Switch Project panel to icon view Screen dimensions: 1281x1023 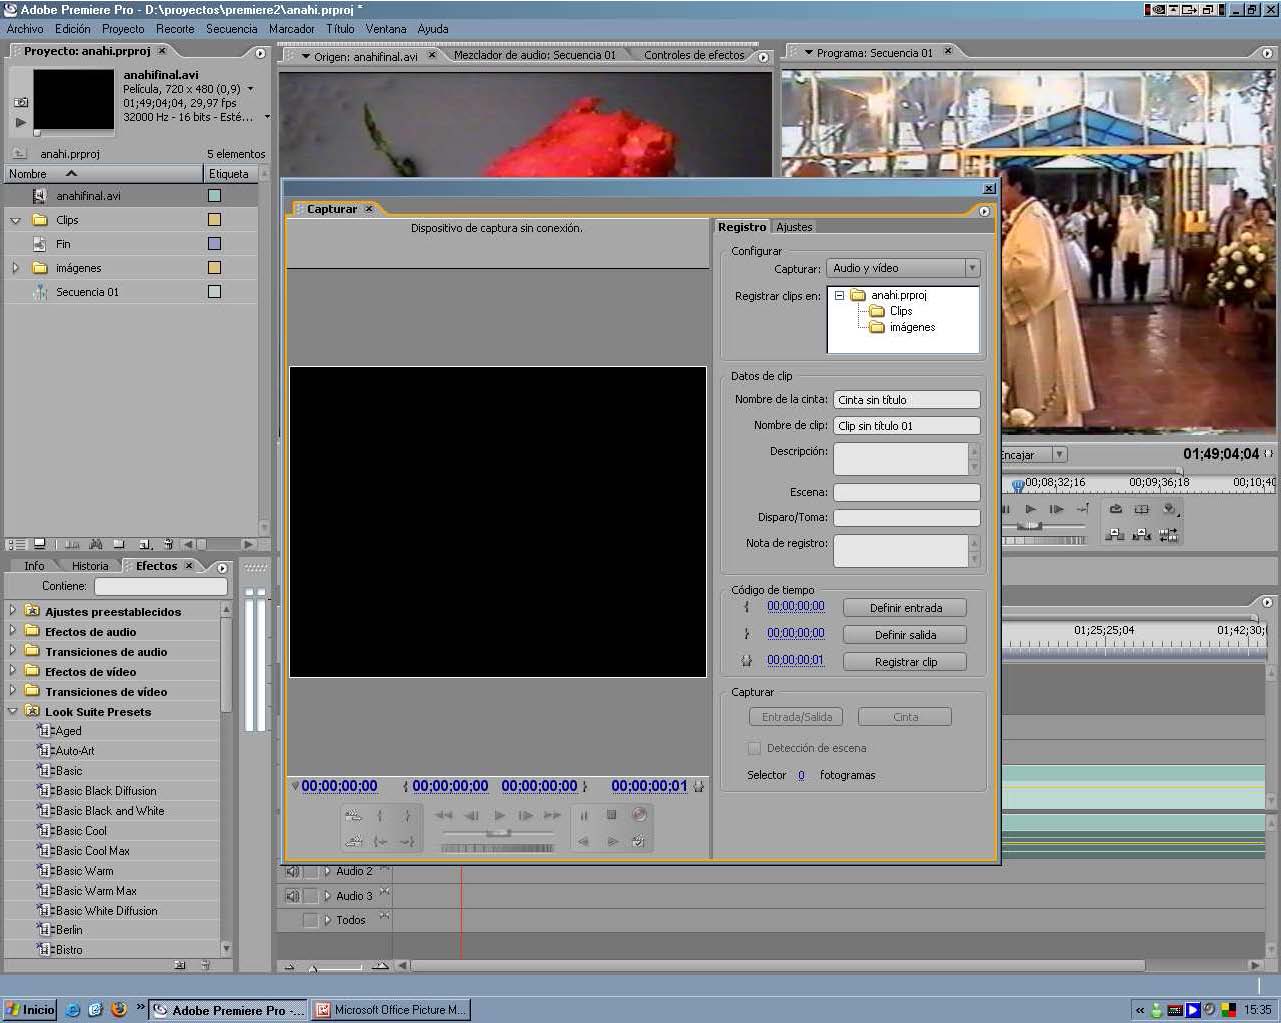40,544
